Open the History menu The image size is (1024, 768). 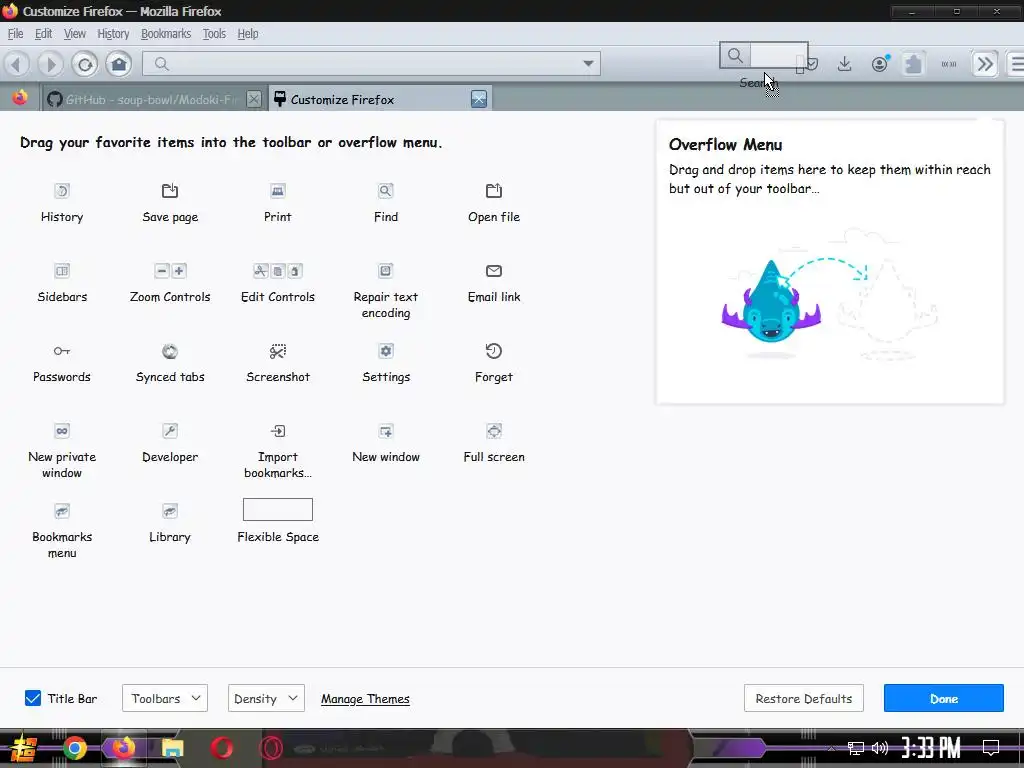[x=113, y=34]
